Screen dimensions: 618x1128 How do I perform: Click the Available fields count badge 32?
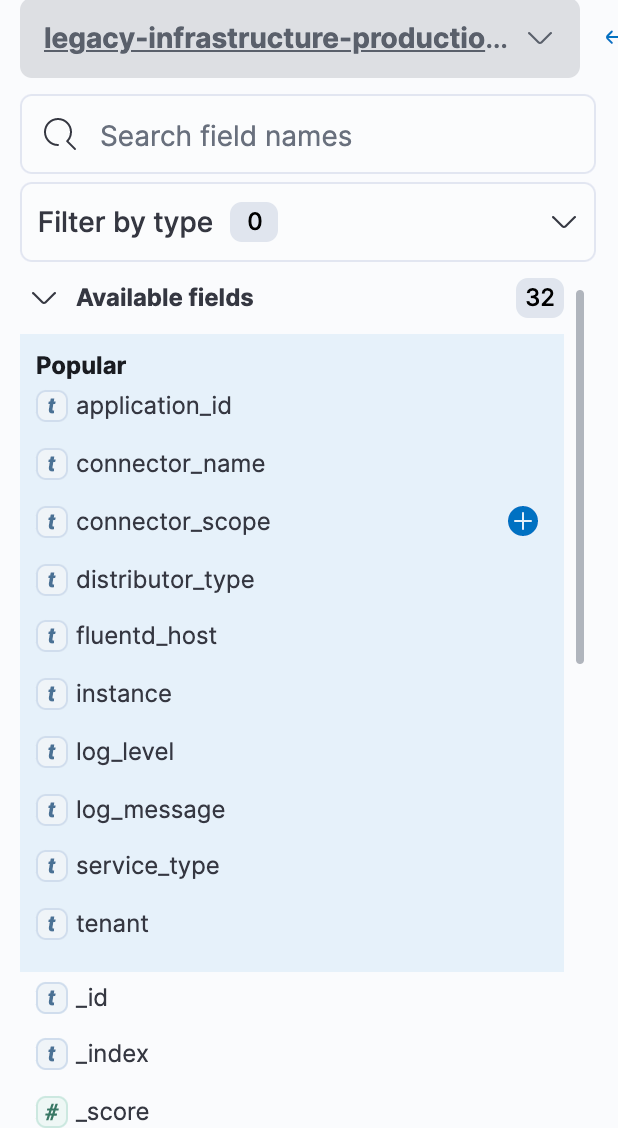[x=540, y=298]
